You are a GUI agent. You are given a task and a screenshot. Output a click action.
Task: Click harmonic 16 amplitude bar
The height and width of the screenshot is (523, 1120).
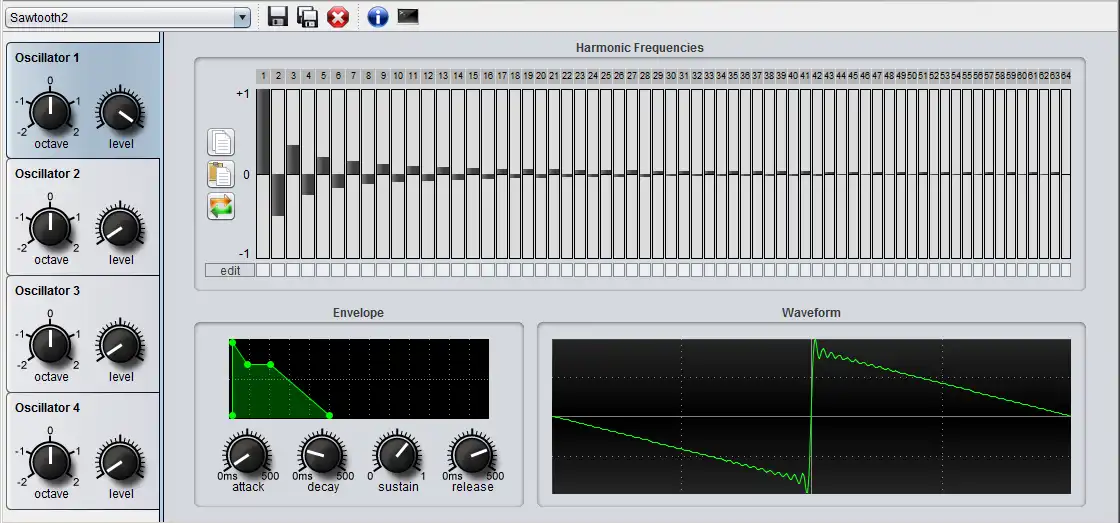click(x=488, y=174)
